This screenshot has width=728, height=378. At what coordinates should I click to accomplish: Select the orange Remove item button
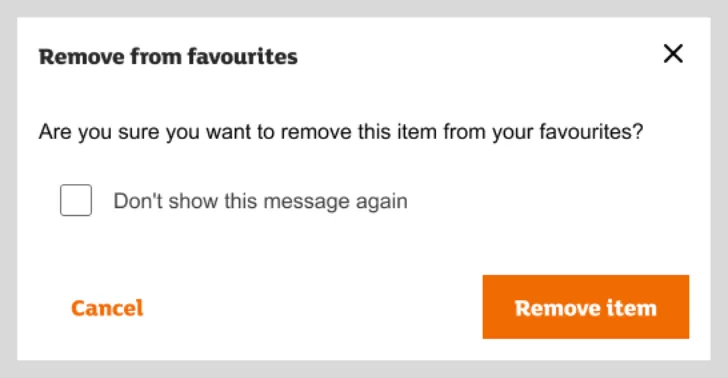point(585,306)
